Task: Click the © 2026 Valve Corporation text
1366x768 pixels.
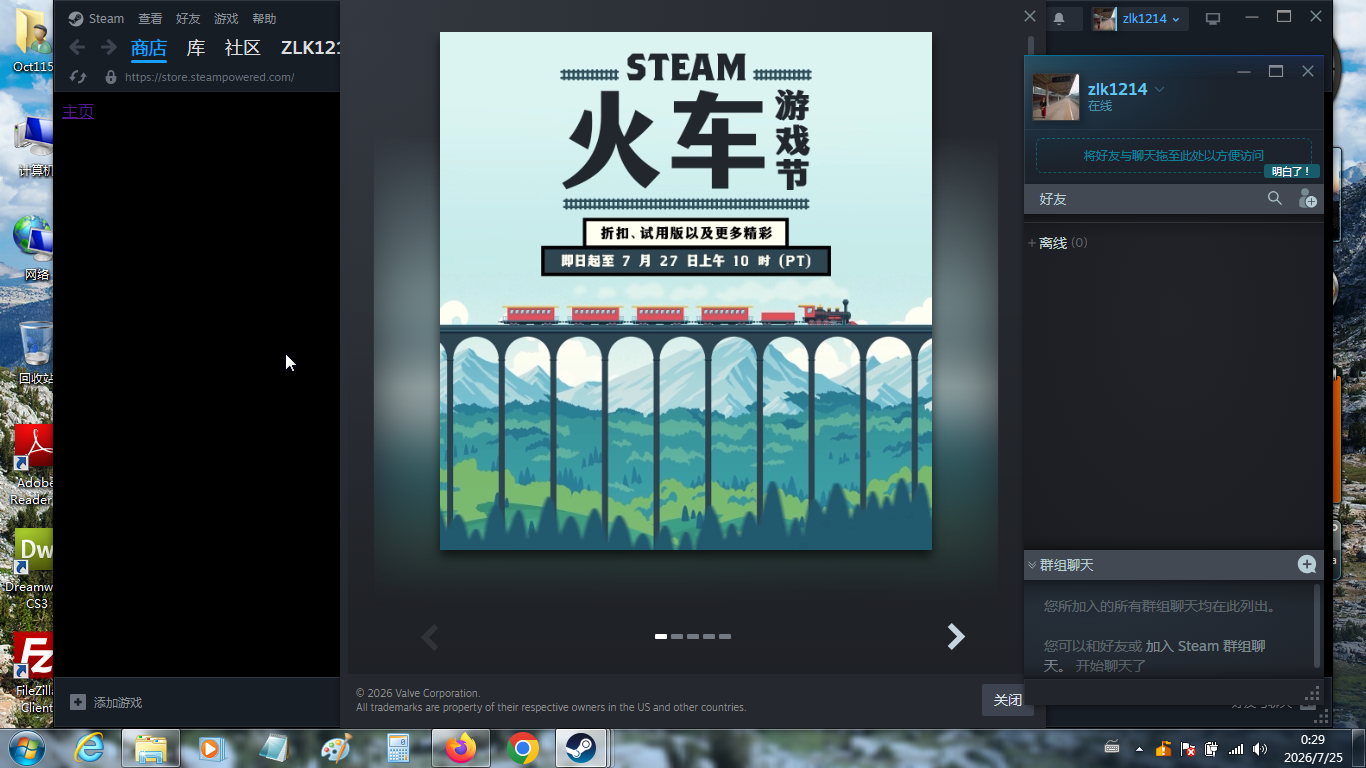Action: click(418, 693)
